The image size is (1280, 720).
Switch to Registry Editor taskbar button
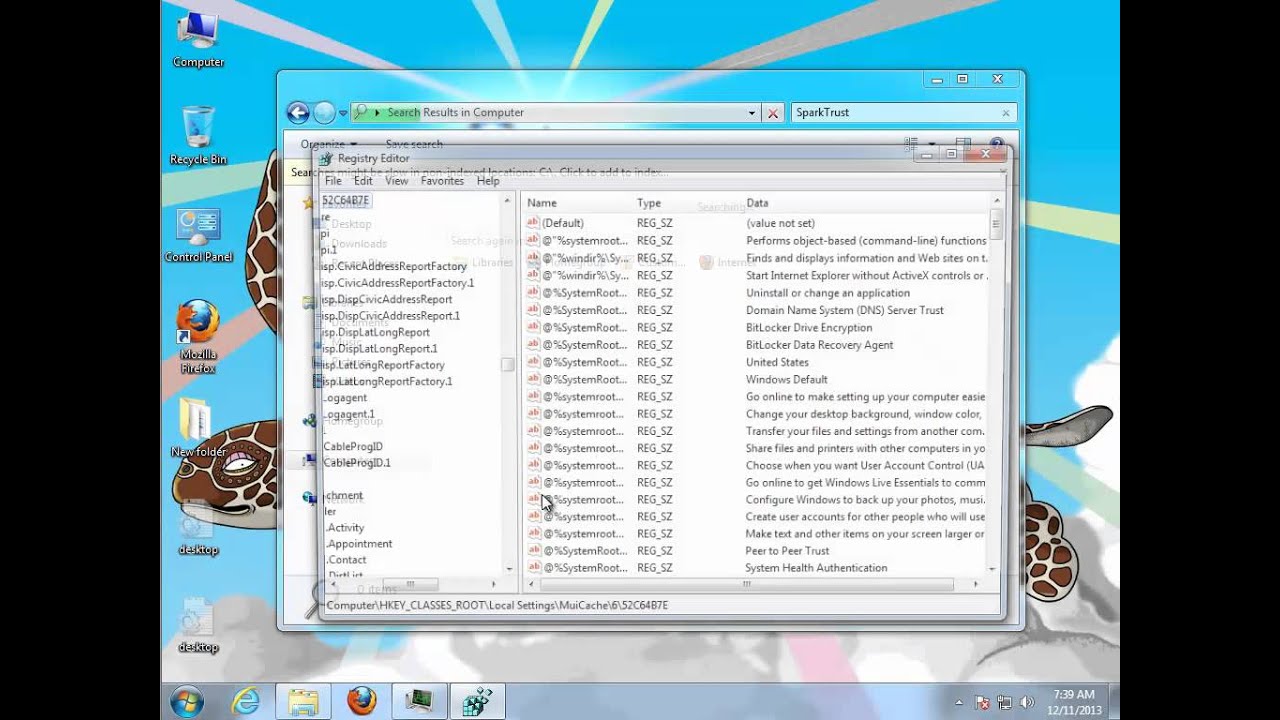click(477, 700)
